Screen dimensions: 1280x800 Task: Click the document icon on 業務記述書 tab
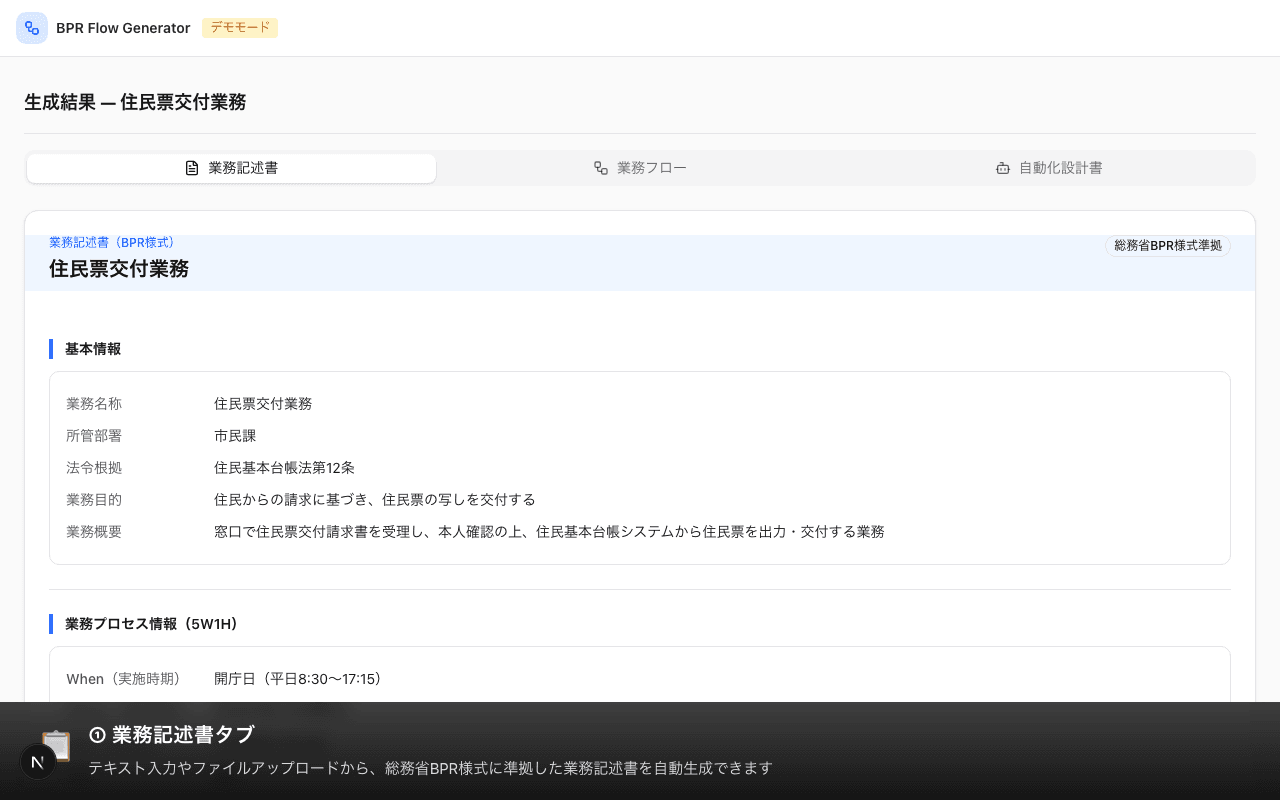click(x=191, y=168)
